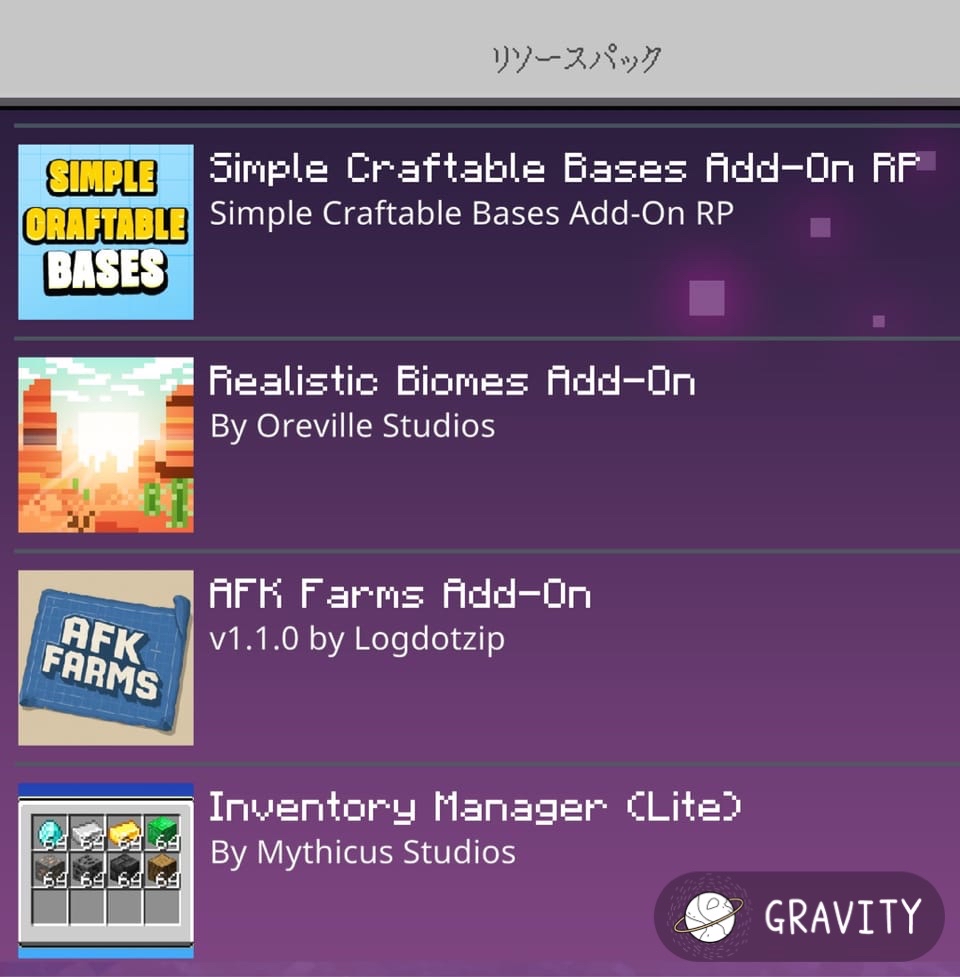Click the Simple Craftable Bases description text
960x977 pixels.
pyautogui.click(x=472, y=214)
